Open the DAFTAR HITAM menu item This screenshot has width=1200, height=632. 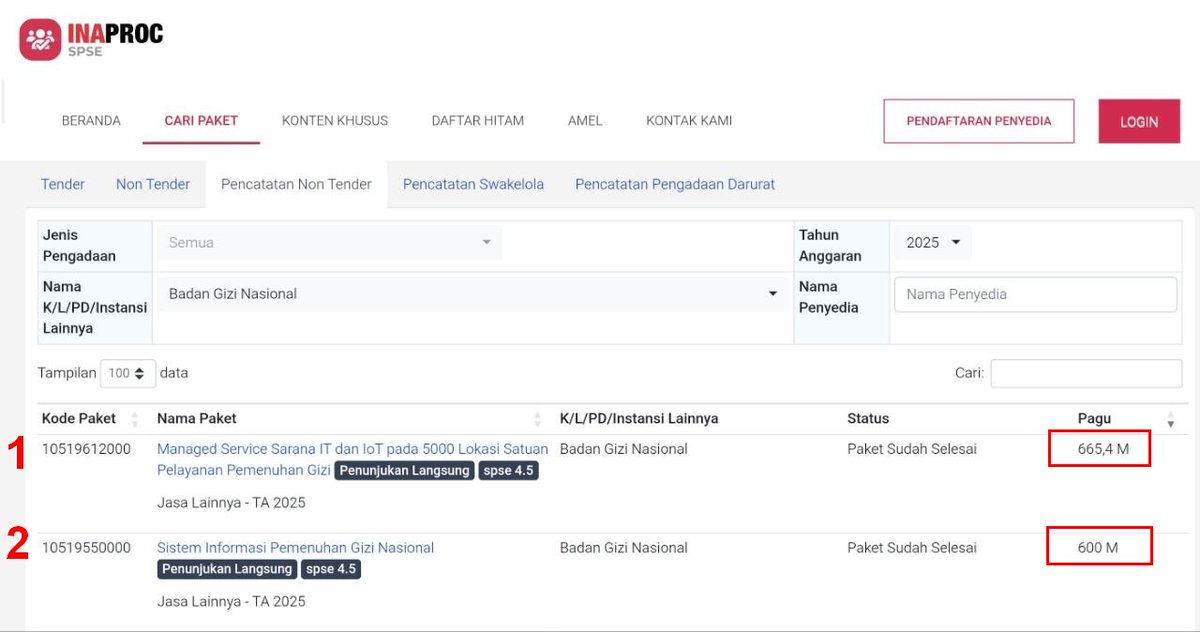477,120
